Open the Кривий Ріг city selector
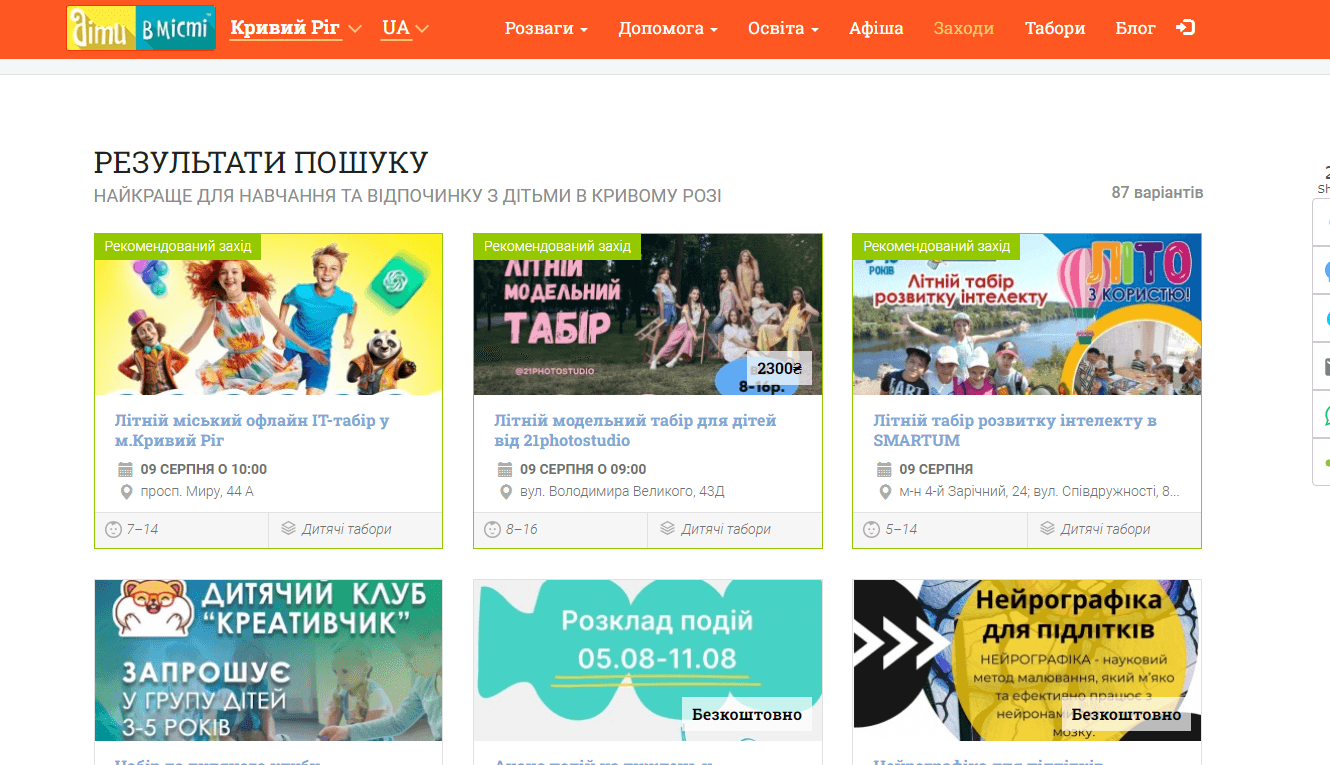The height and width of the screenshot is (765, 1330). [296, 28]
